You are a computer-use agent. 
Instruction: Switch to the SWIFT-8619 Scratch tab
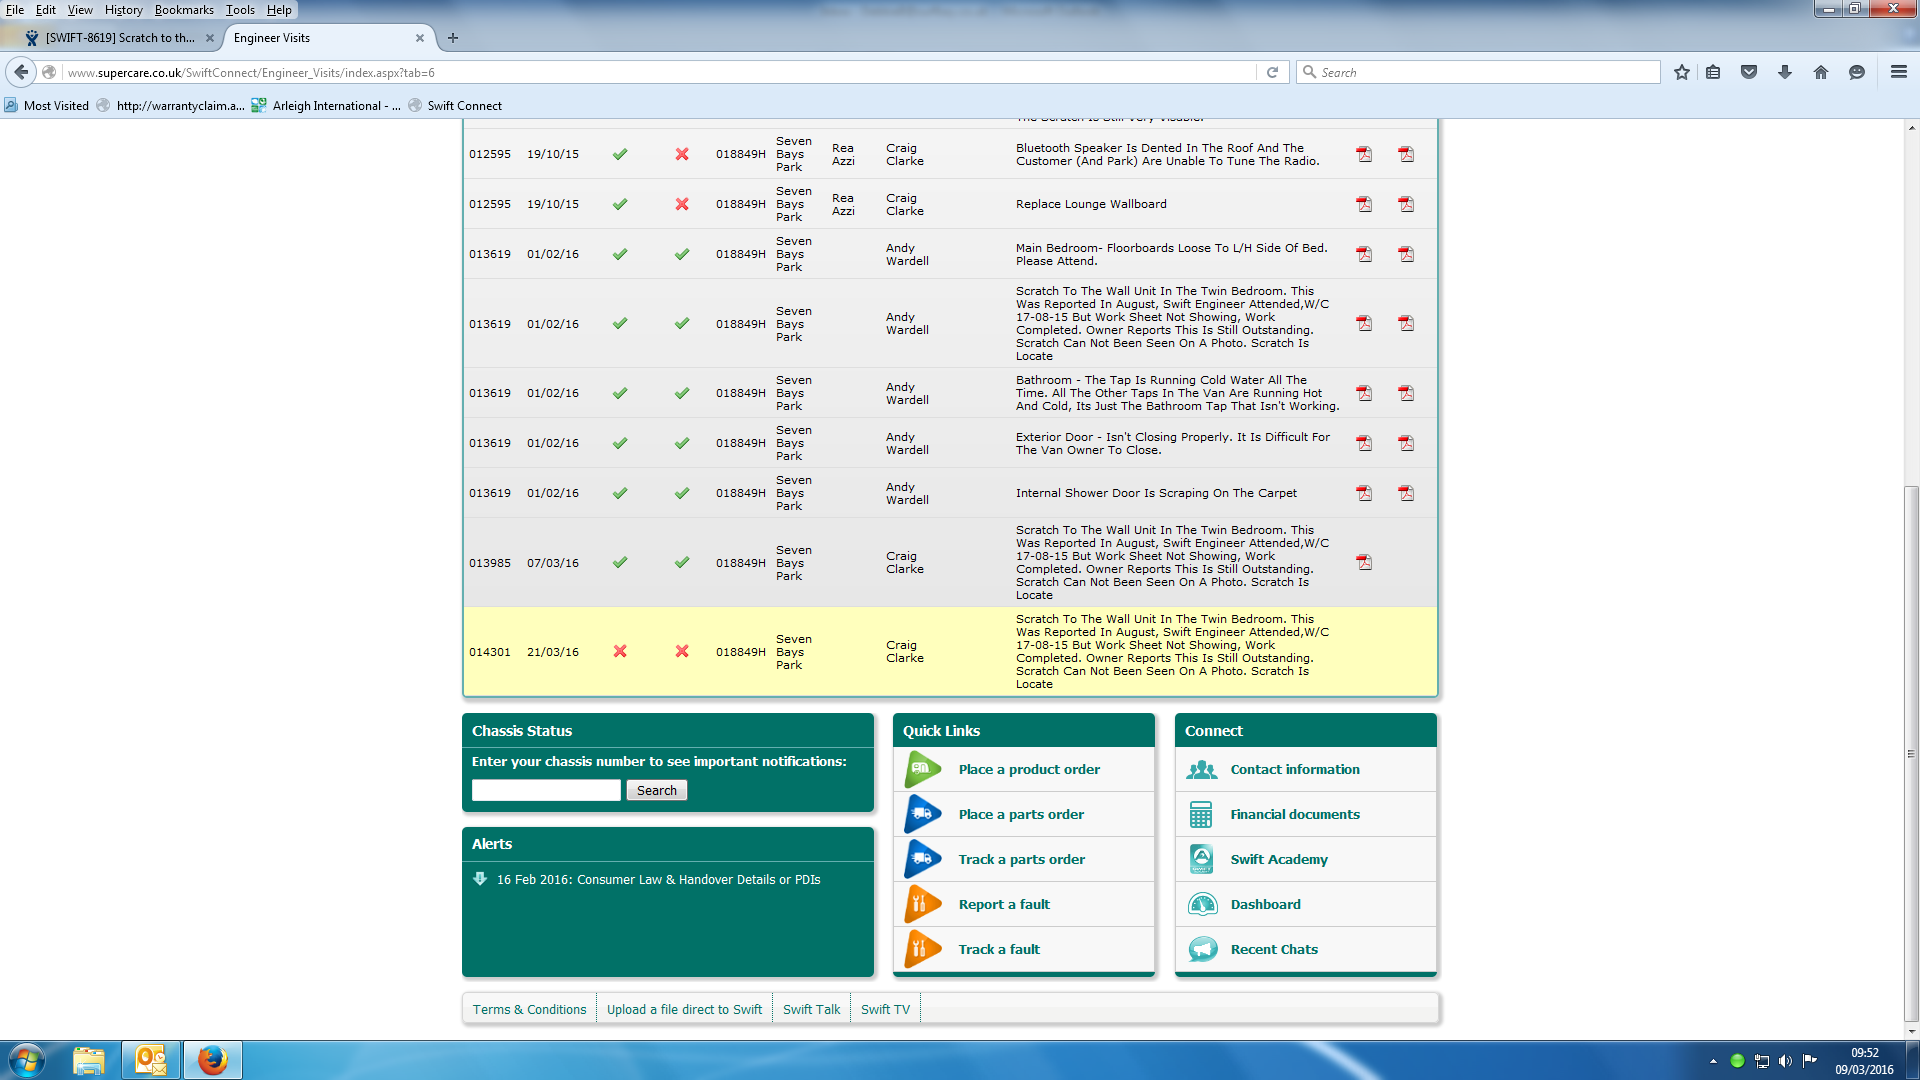pyautogui.click(x=118, y=38)
